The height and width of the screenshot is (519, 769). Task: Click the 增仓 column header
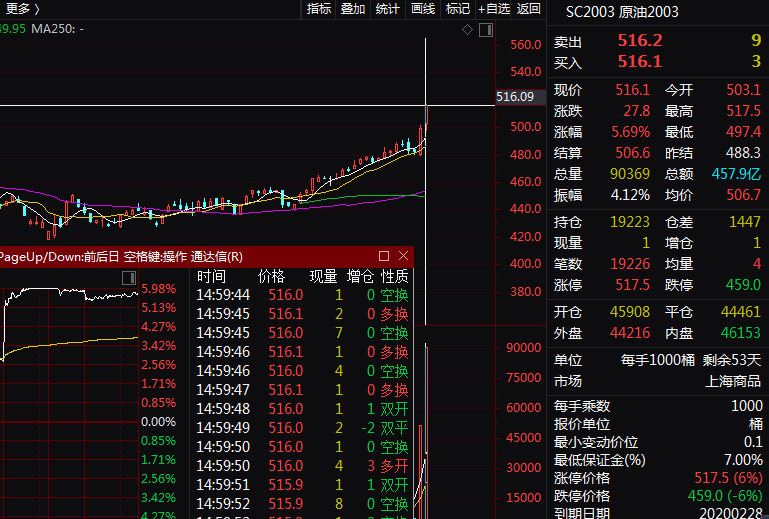click(360, 277)
